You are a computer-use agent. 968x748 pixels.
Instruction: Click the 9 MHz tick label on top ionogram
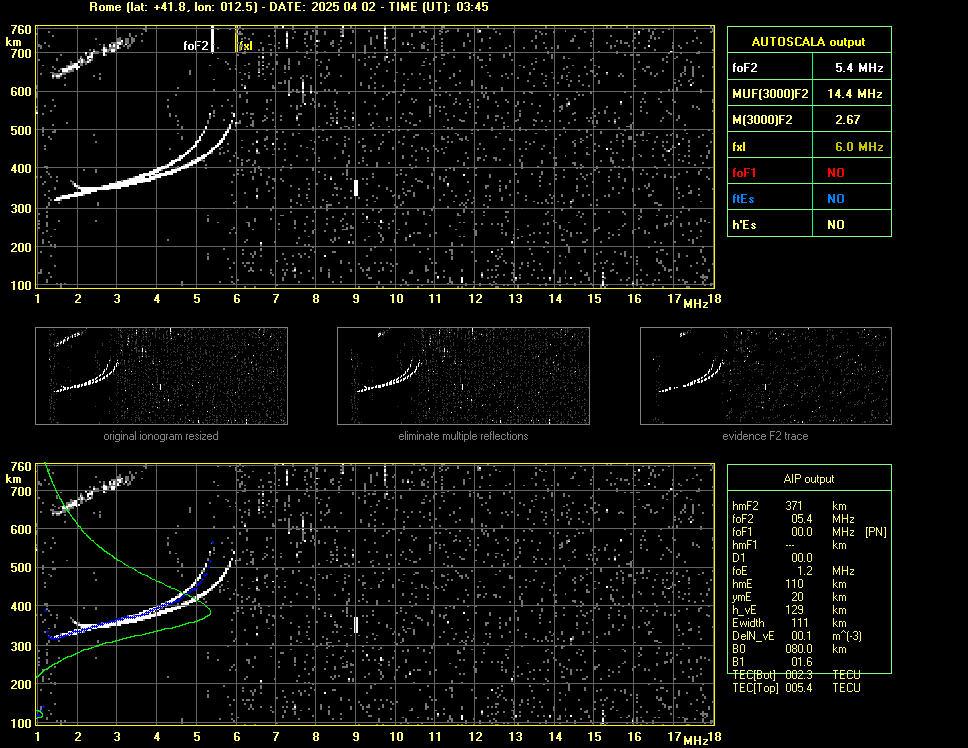coord(356,299)
